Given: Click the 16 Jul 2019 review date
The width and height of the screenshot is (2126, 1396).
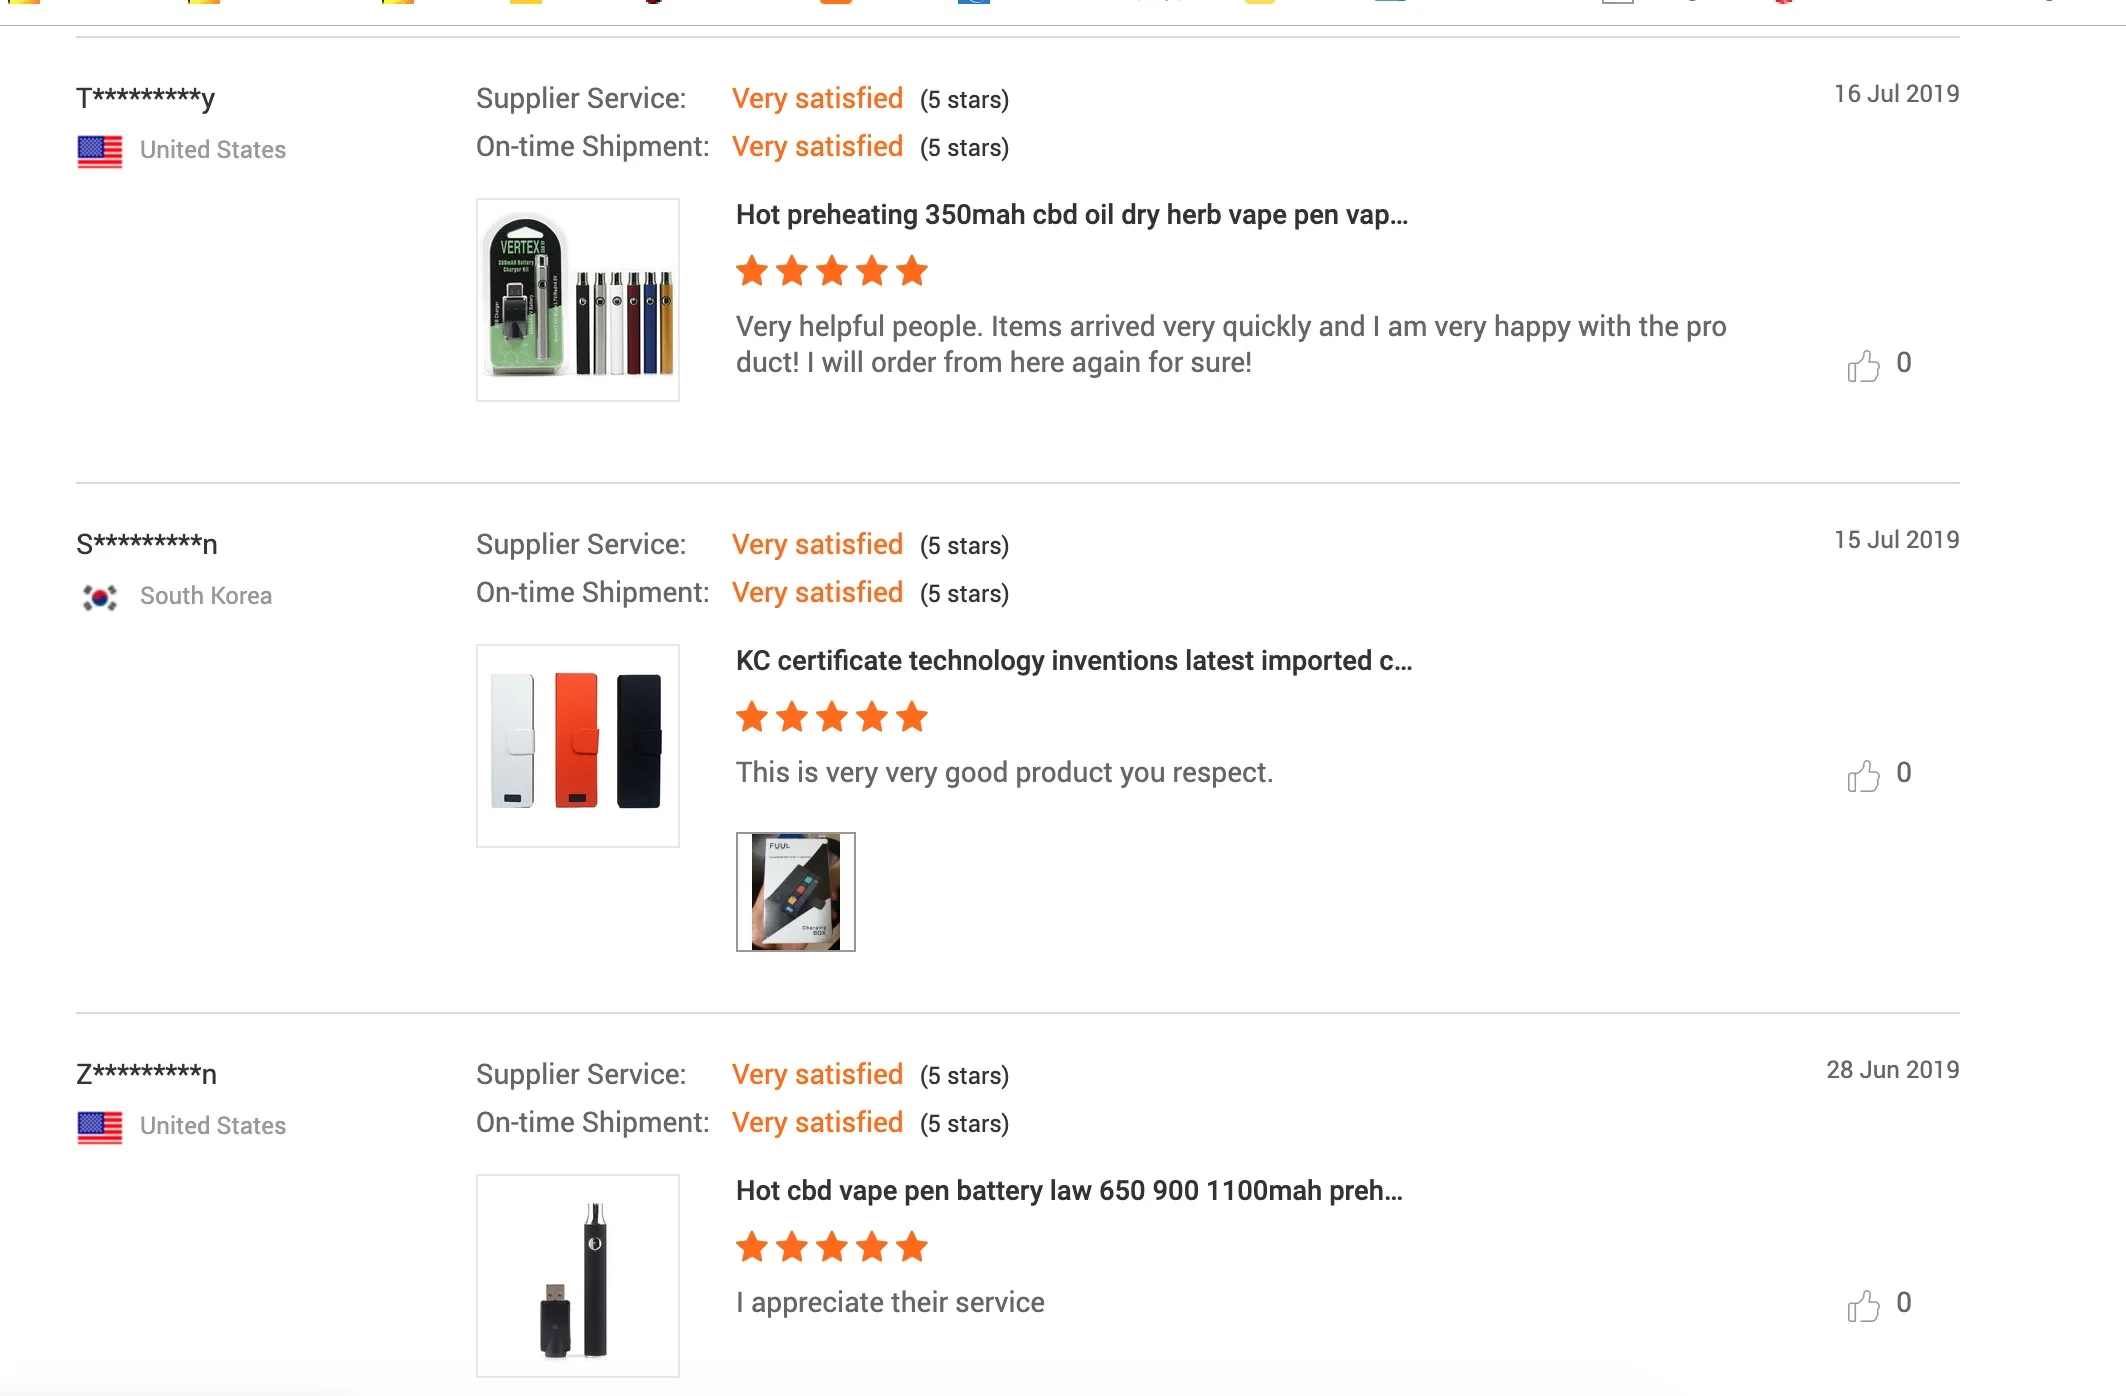Looking at the screenshot, I should click(1896, 94).
